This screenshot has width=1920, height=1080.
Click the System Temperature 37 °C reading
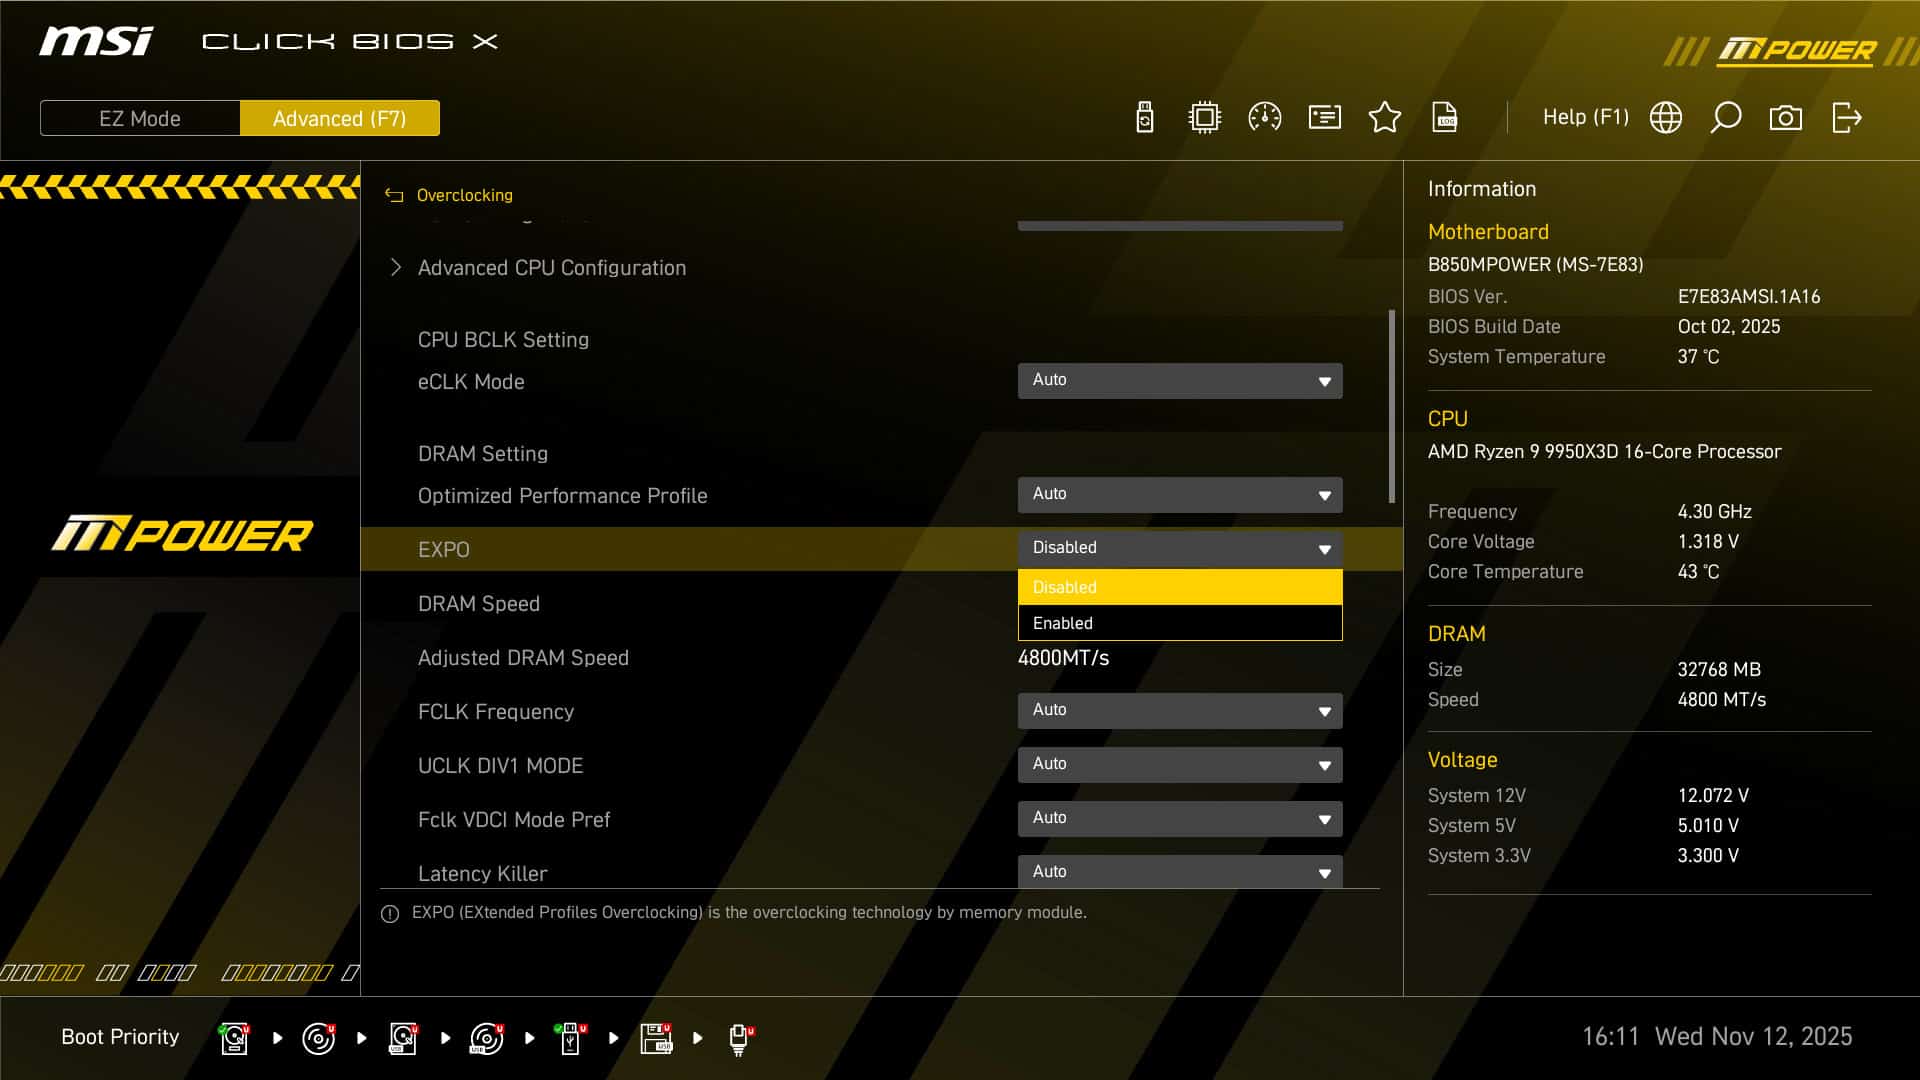[1698, 357]
